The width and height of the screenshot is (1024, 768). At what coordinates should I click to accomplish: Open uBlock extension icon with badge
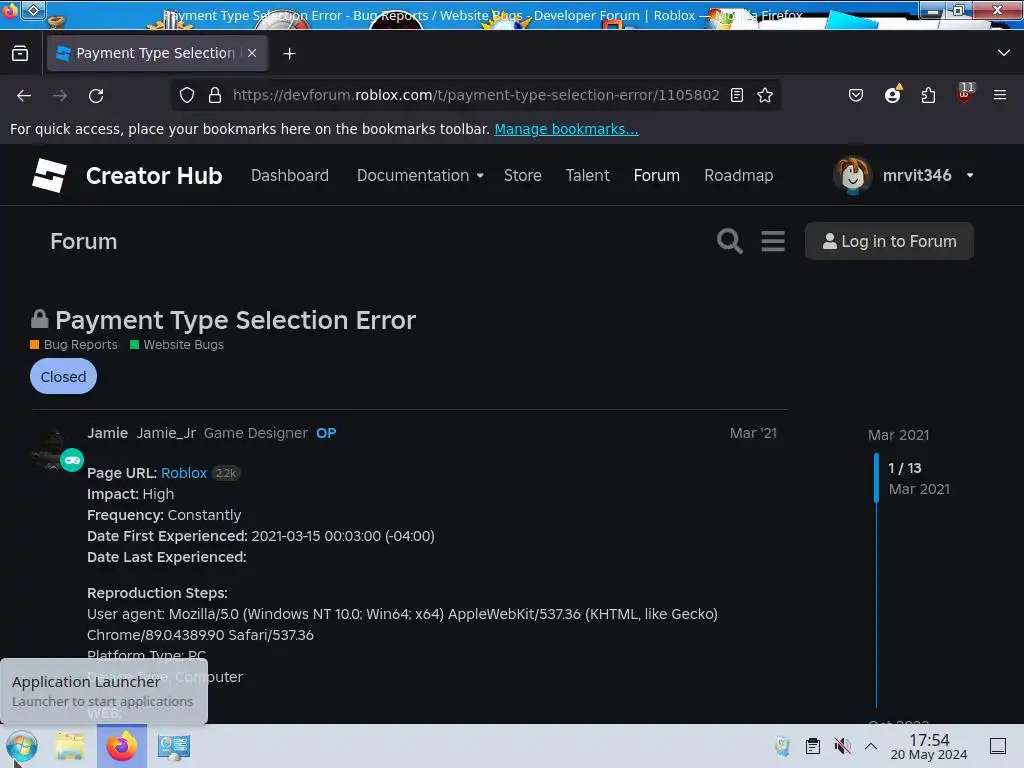coord(965,93)
